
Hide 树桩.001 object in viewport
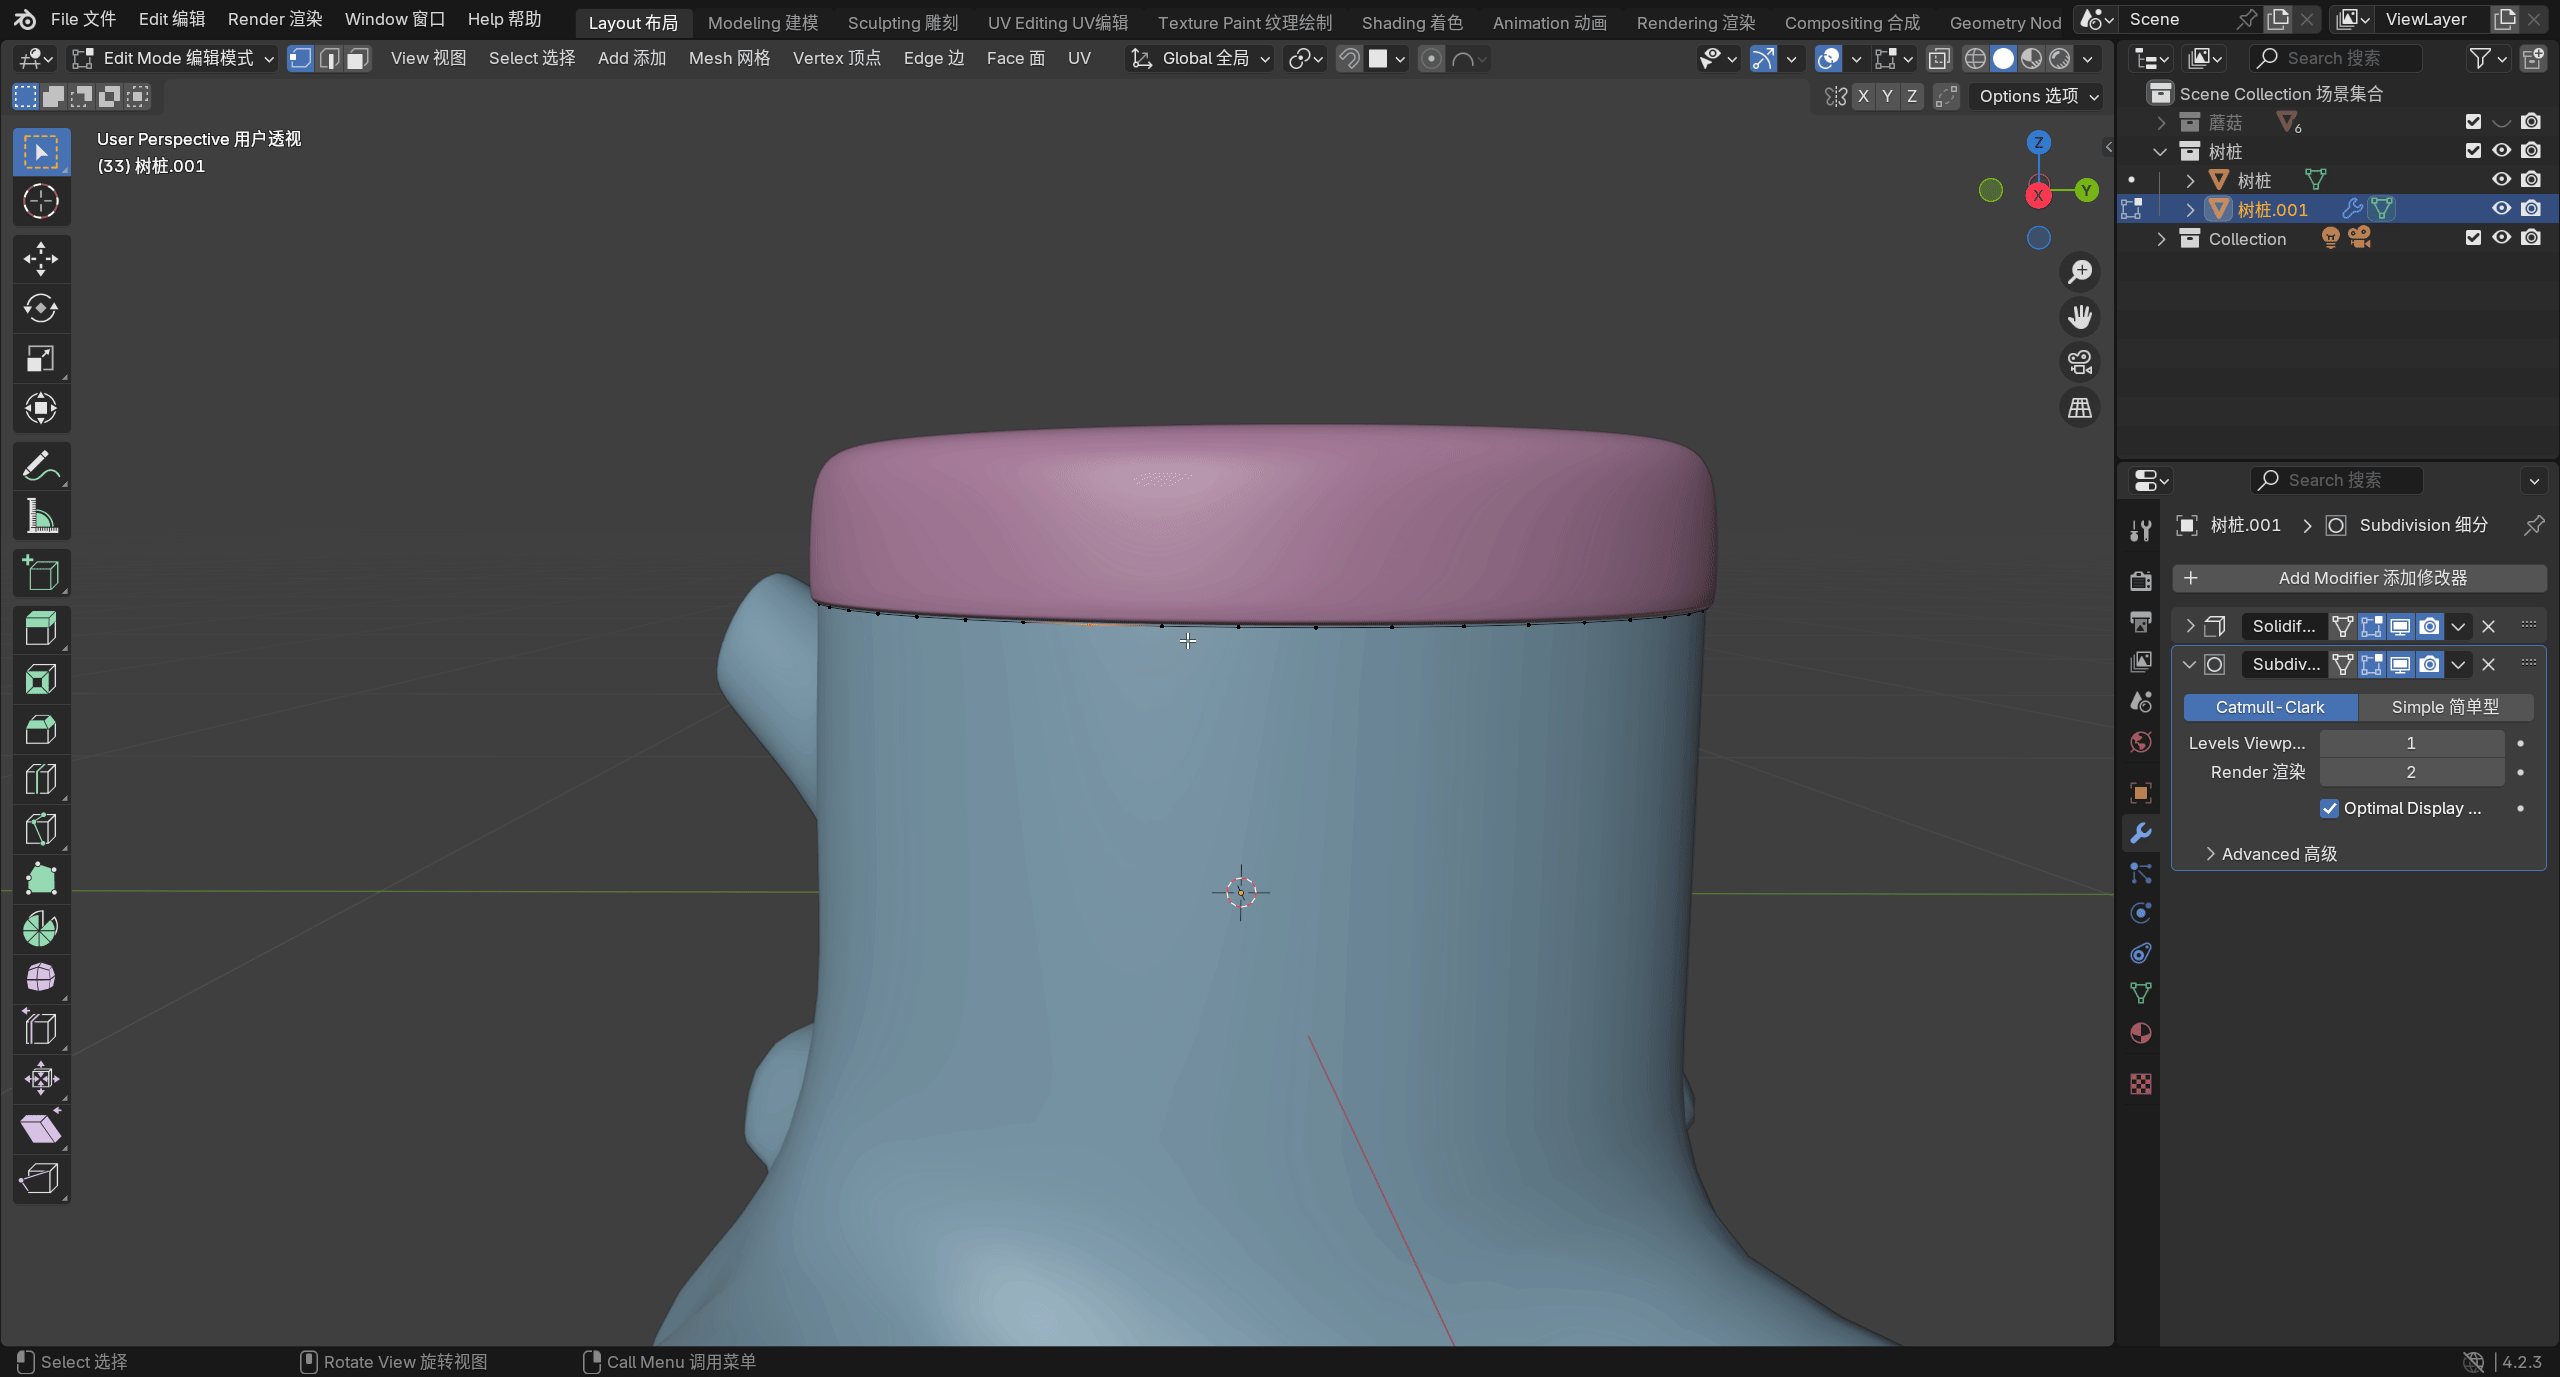click(2501, 209)
